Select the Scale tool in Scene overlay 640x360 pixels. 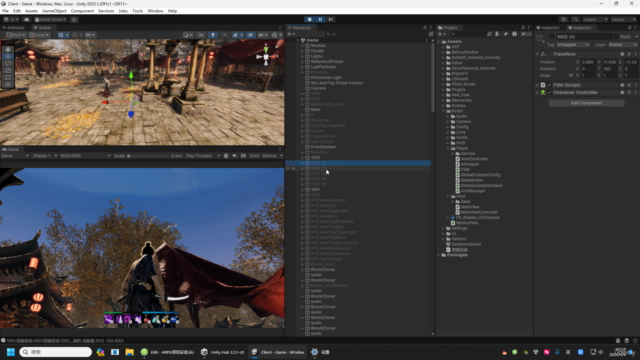(8, 70)
